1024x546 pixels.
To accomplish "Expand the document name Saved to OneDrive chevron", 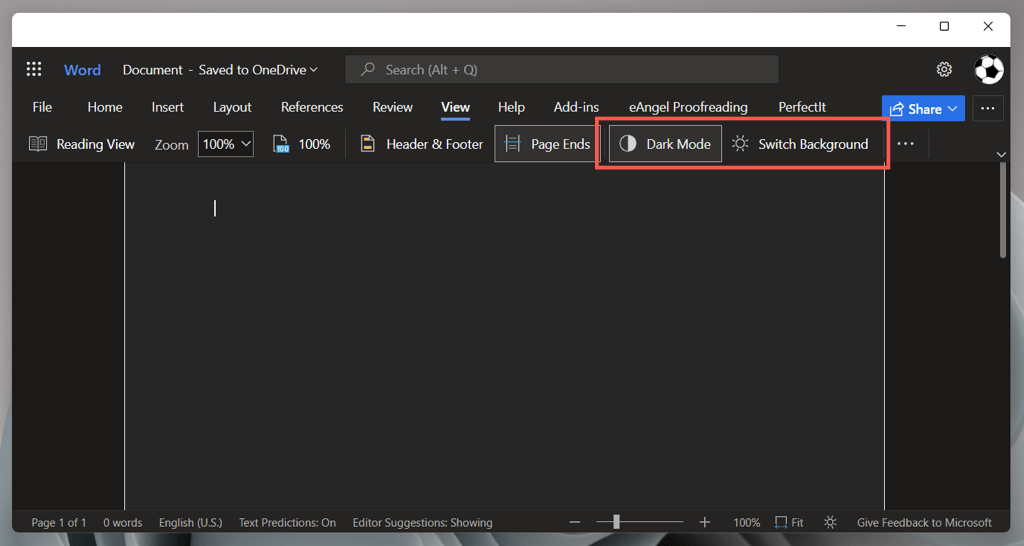I will [313, 70].
